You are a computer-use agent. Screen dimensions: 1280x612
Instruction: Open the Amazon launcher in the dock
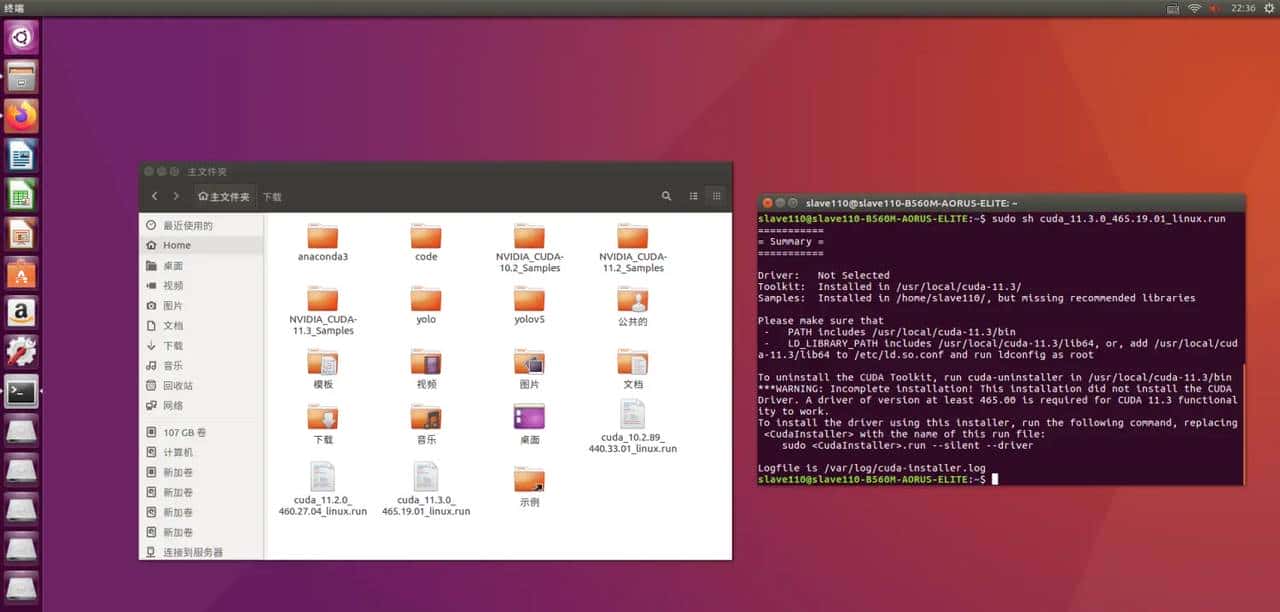22,310
